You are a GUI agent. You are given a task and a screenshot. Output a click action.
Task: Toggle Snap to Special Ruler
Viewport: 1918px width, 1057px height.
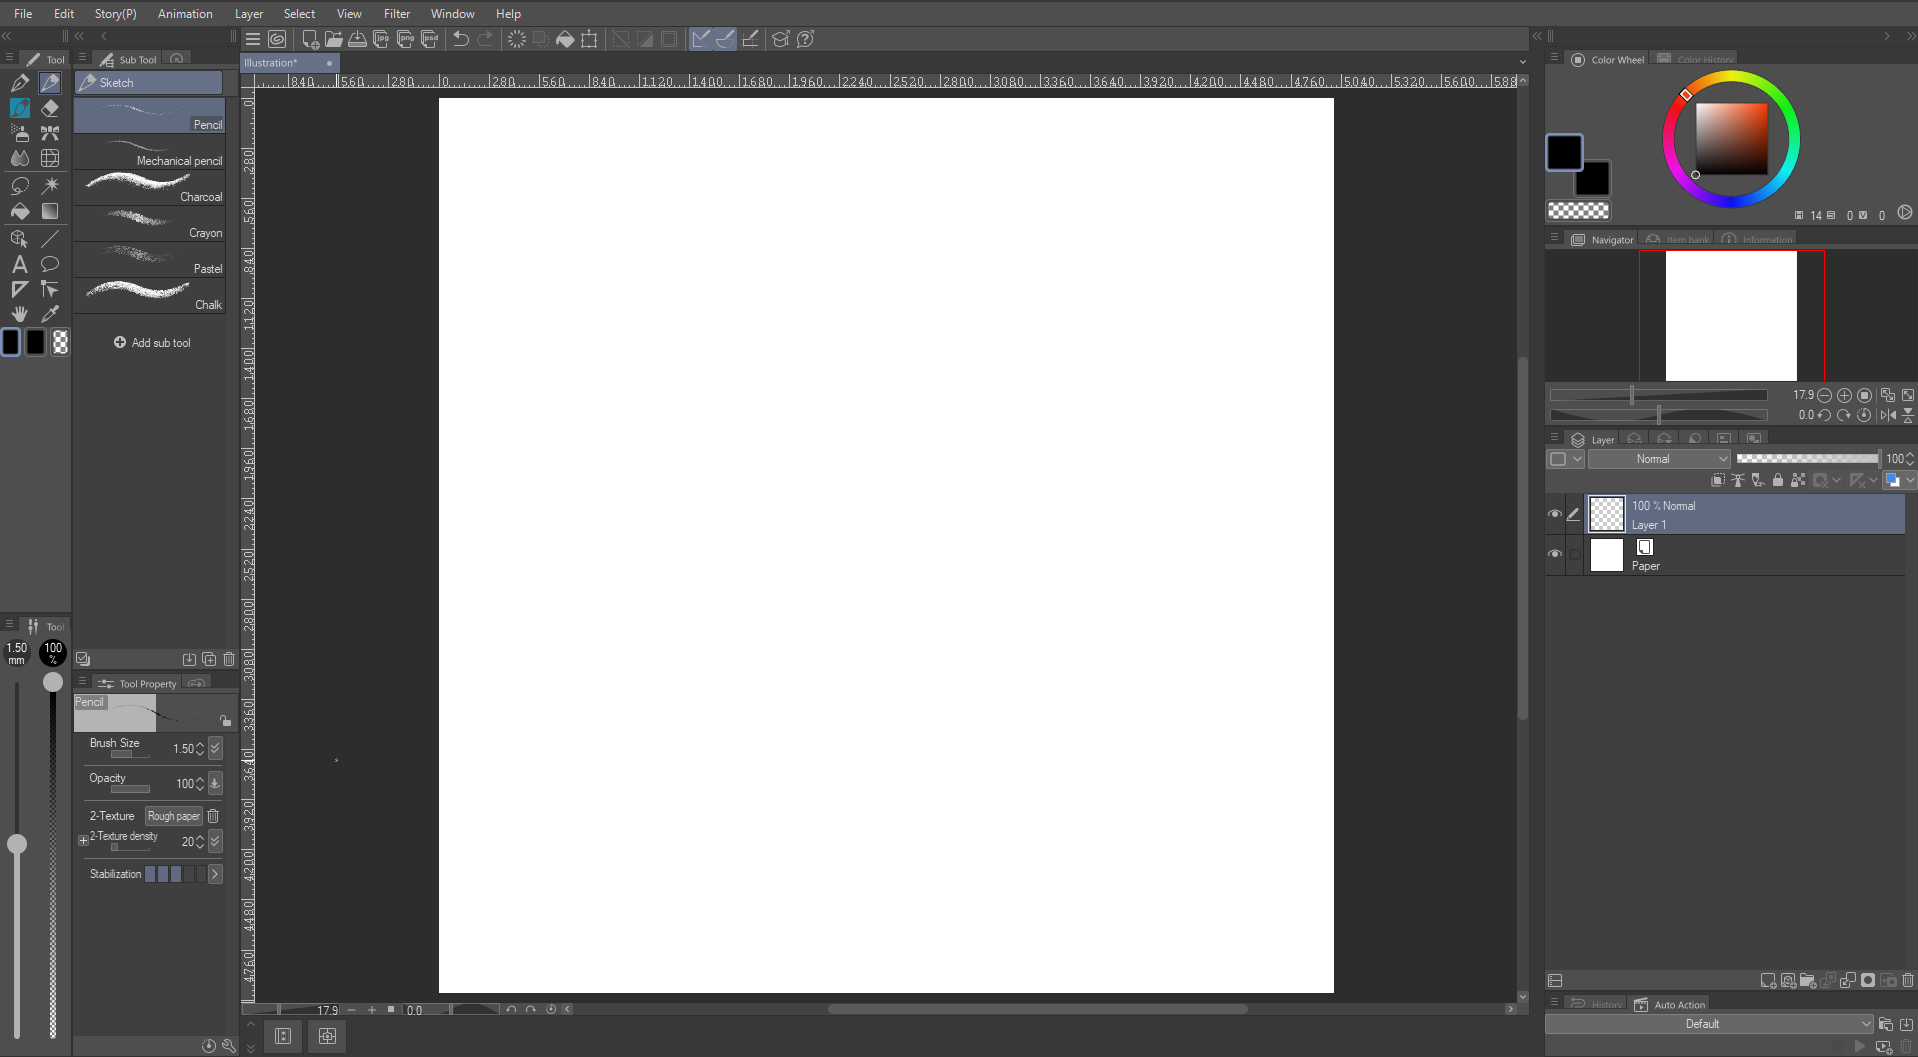725,39
